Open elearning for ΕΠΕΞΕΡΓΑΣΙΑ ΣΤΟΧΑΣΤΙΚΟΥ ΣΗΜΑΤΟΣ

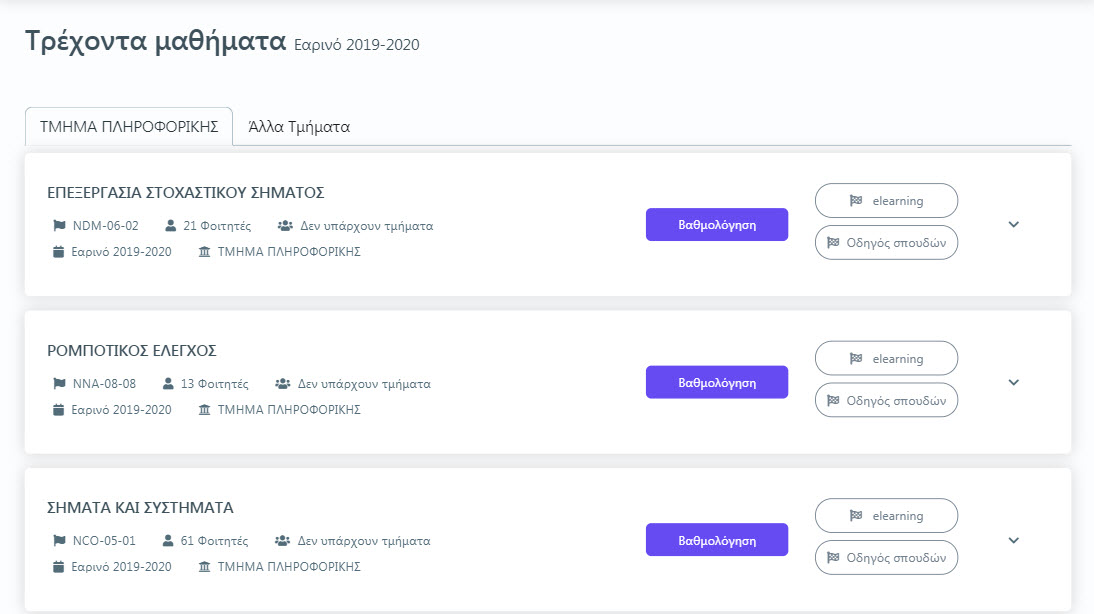click(886, 201)
